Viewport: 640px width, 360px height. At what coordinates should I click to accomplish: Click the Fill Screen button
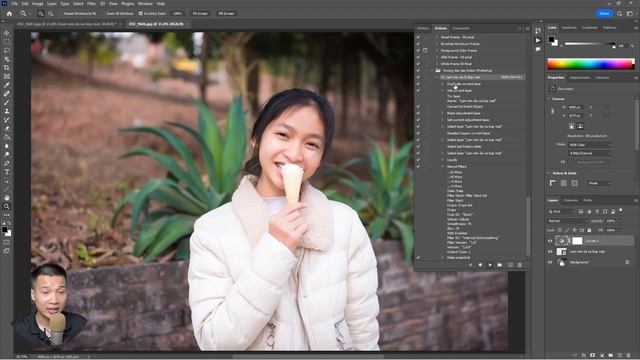(226, 13)
